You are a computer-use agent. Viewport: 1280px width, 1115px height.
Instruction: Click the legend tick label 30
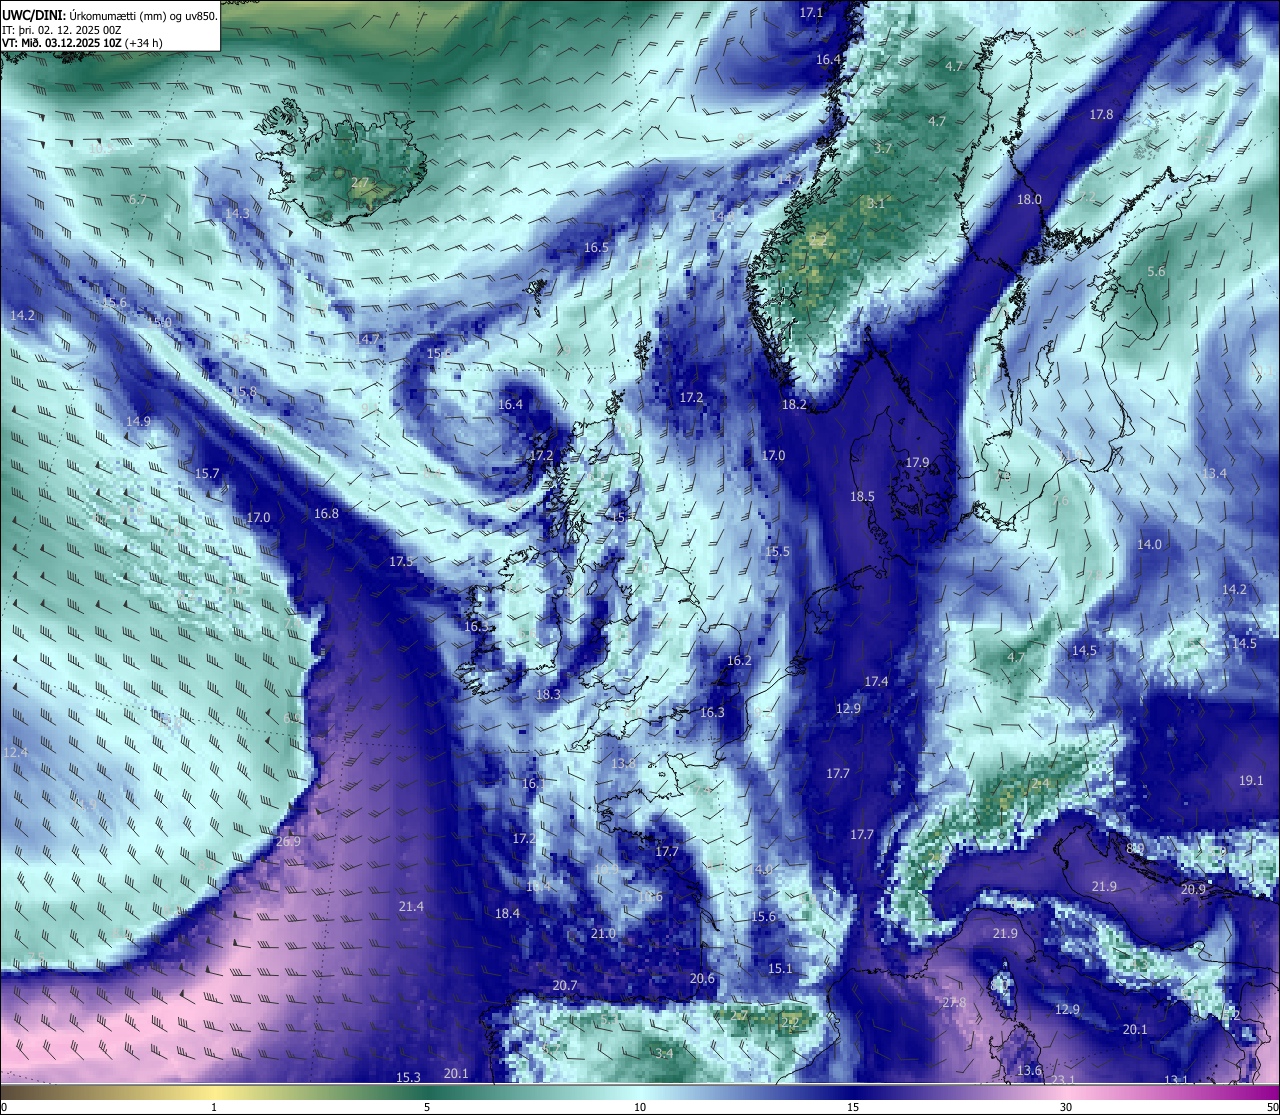click(1066, 1107)
